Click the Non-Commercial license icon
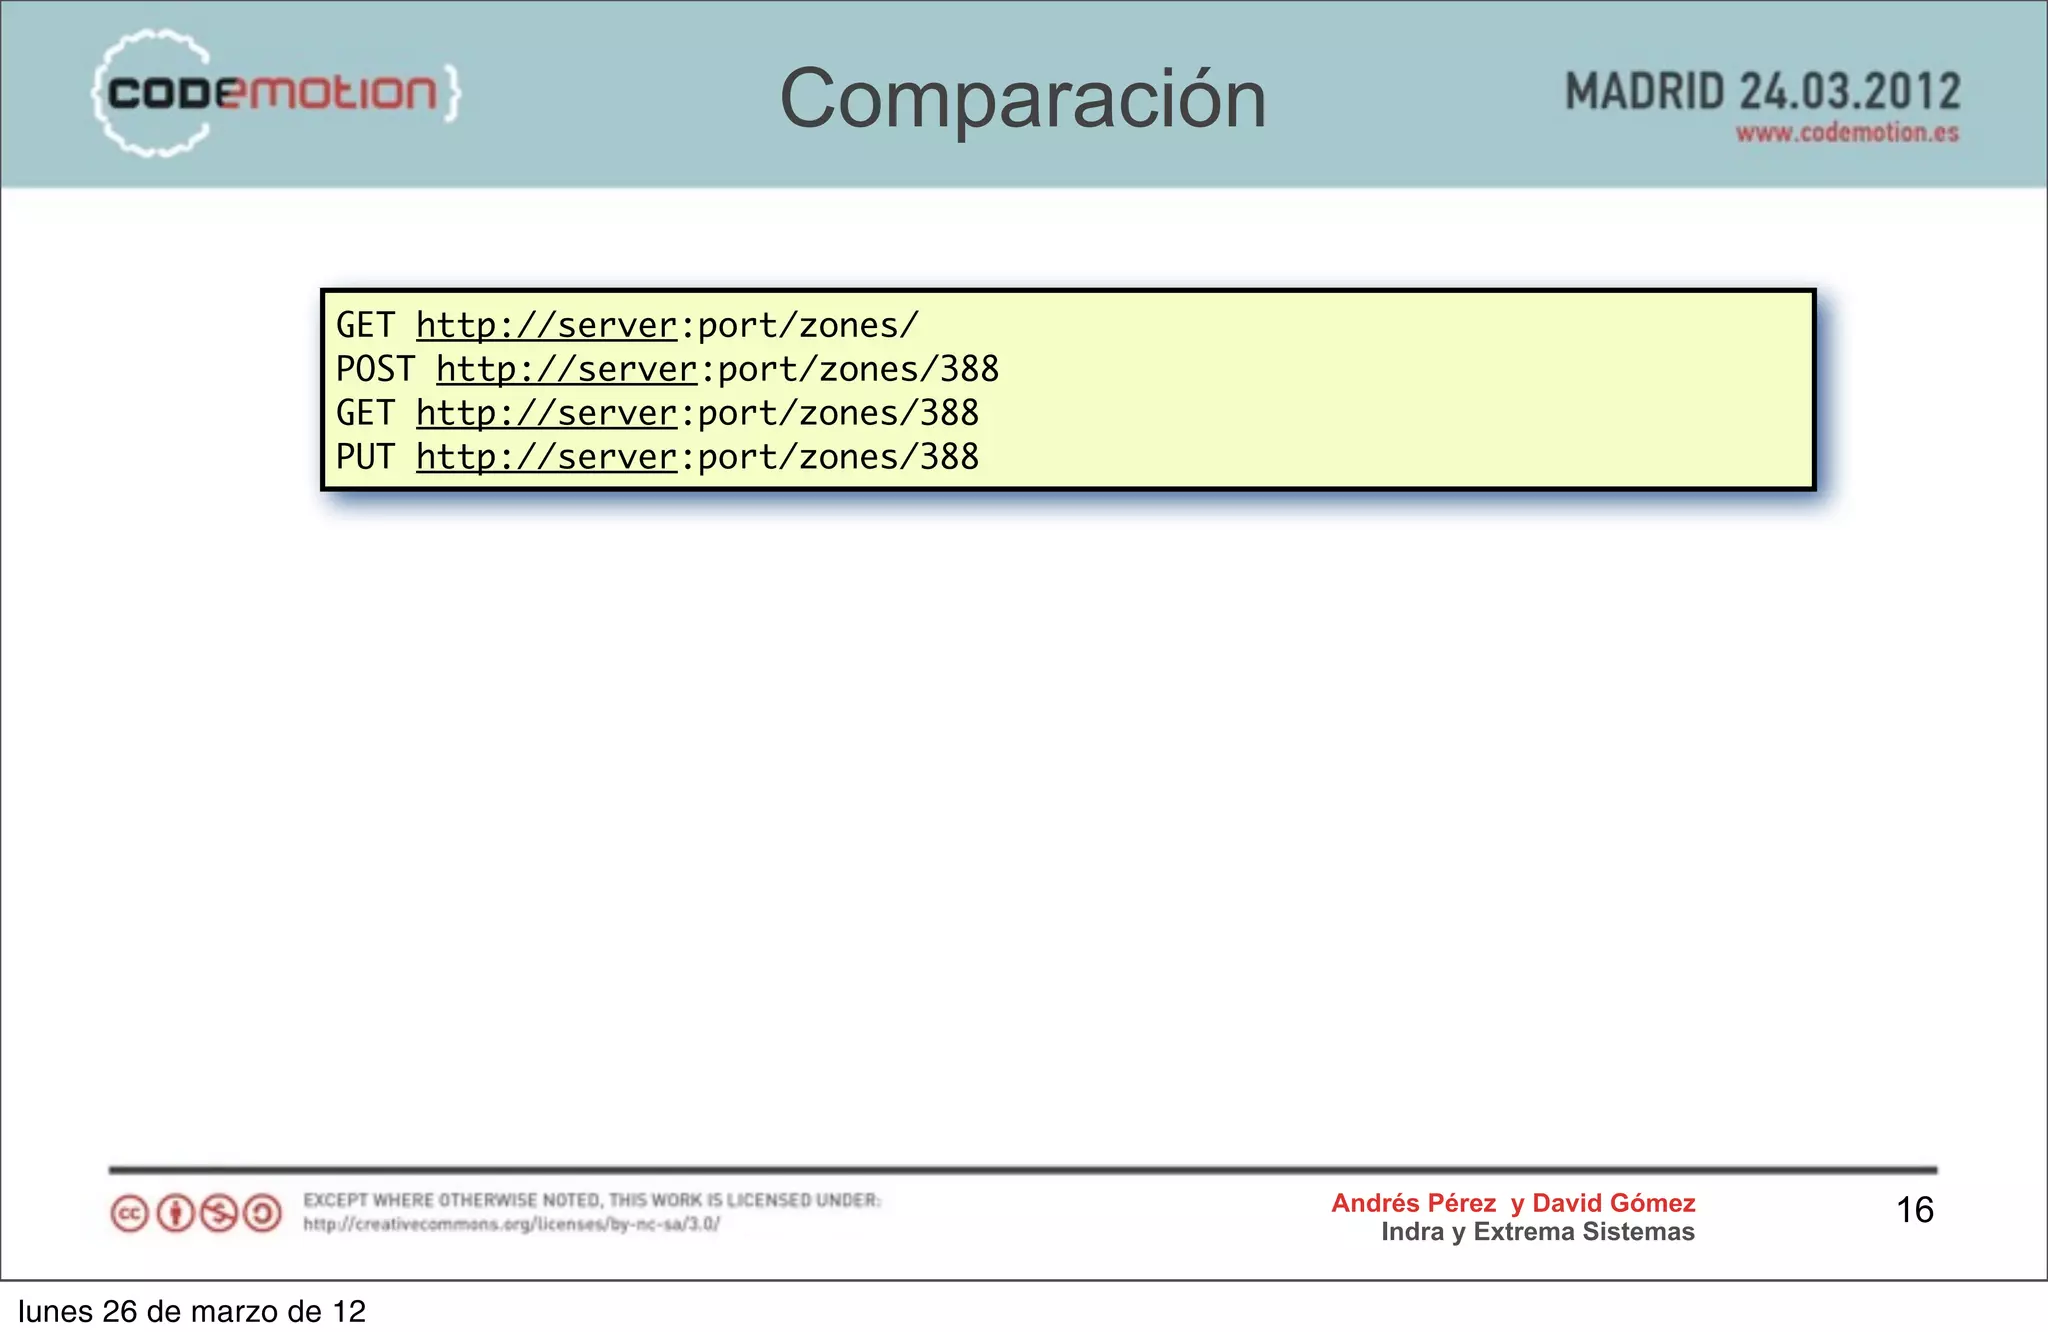 (x=219, y=1214)
